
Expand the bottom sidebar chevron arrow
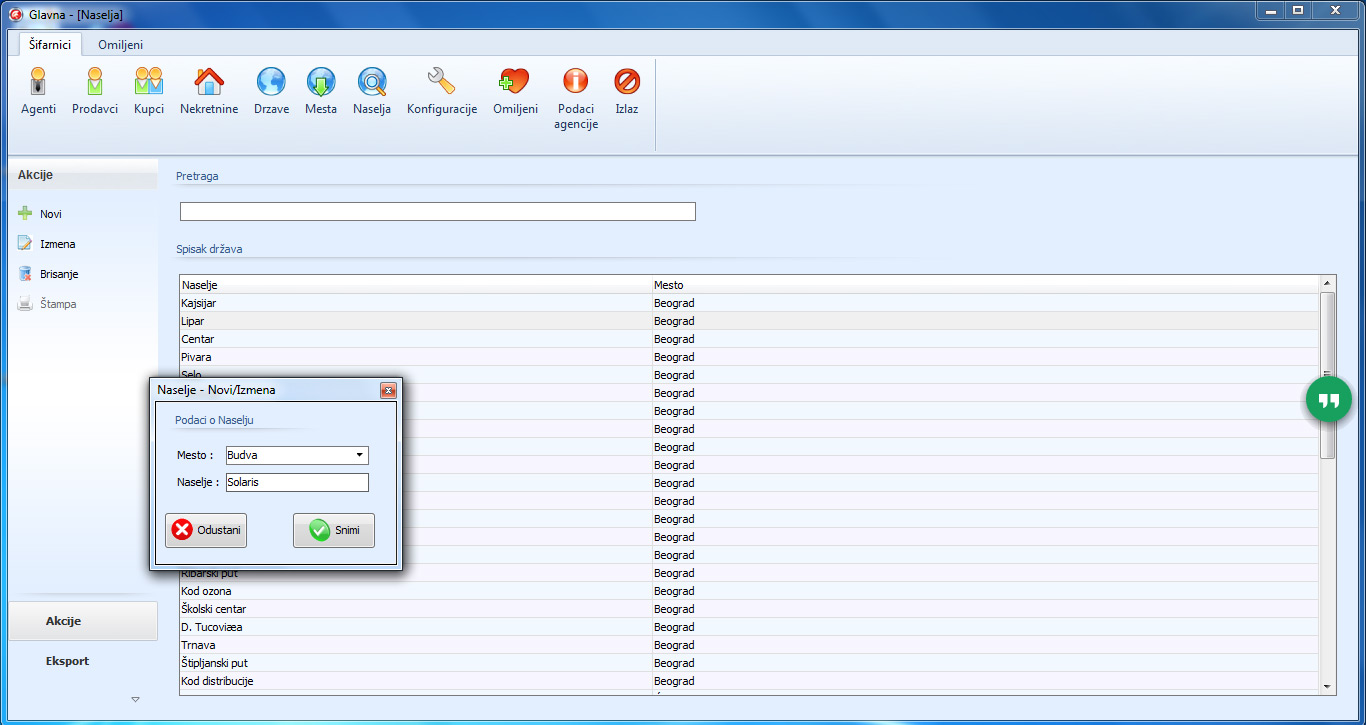tap(135, 699)
